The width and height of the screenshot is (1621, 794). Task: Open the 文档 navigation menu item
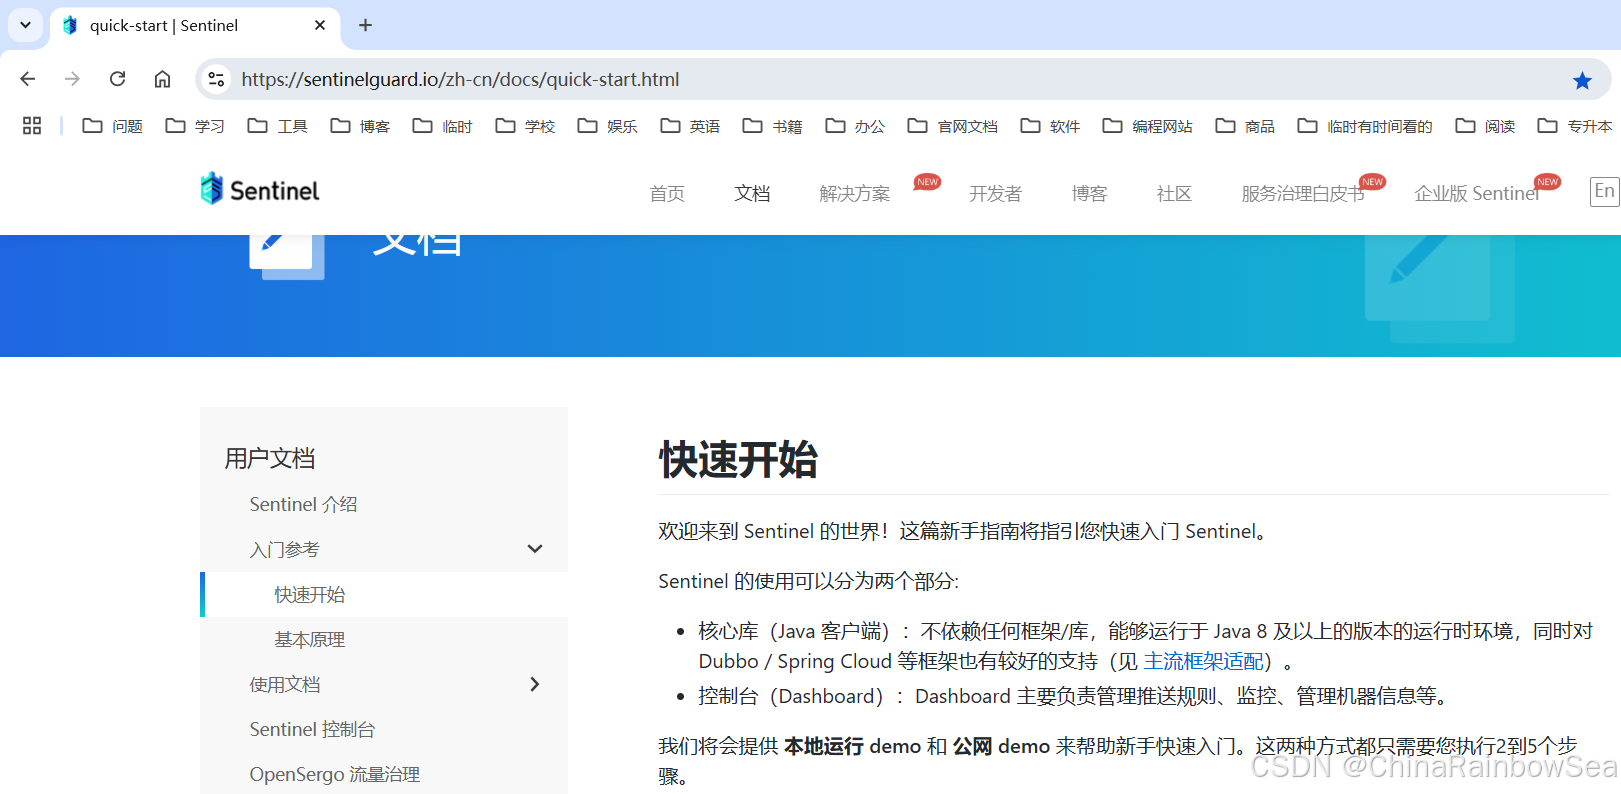tap(752, 193)
